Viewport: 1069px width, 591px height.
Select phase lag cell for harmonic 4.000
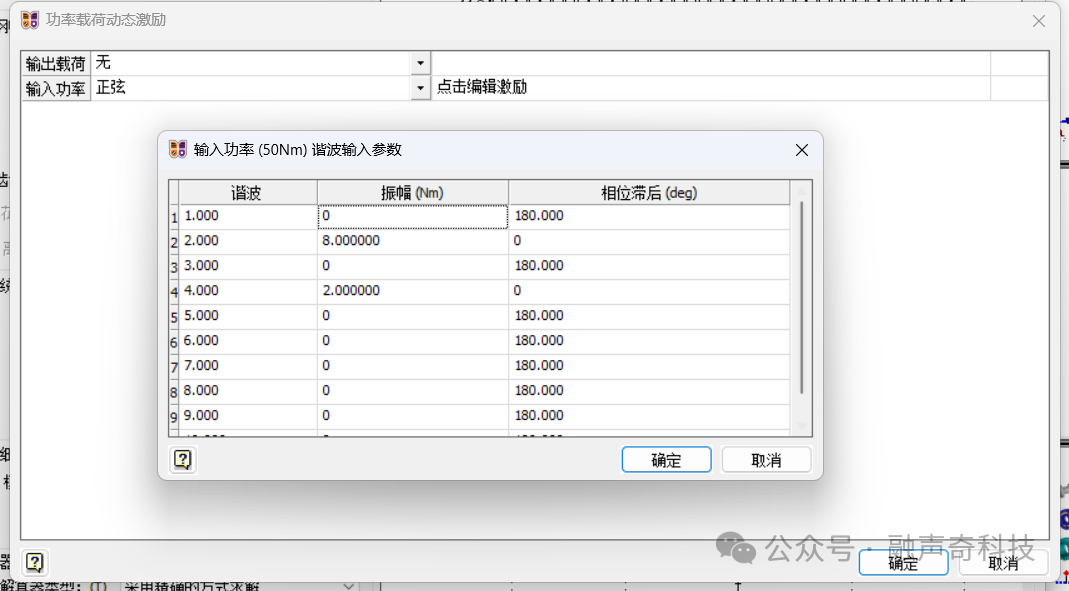[649, 291]
